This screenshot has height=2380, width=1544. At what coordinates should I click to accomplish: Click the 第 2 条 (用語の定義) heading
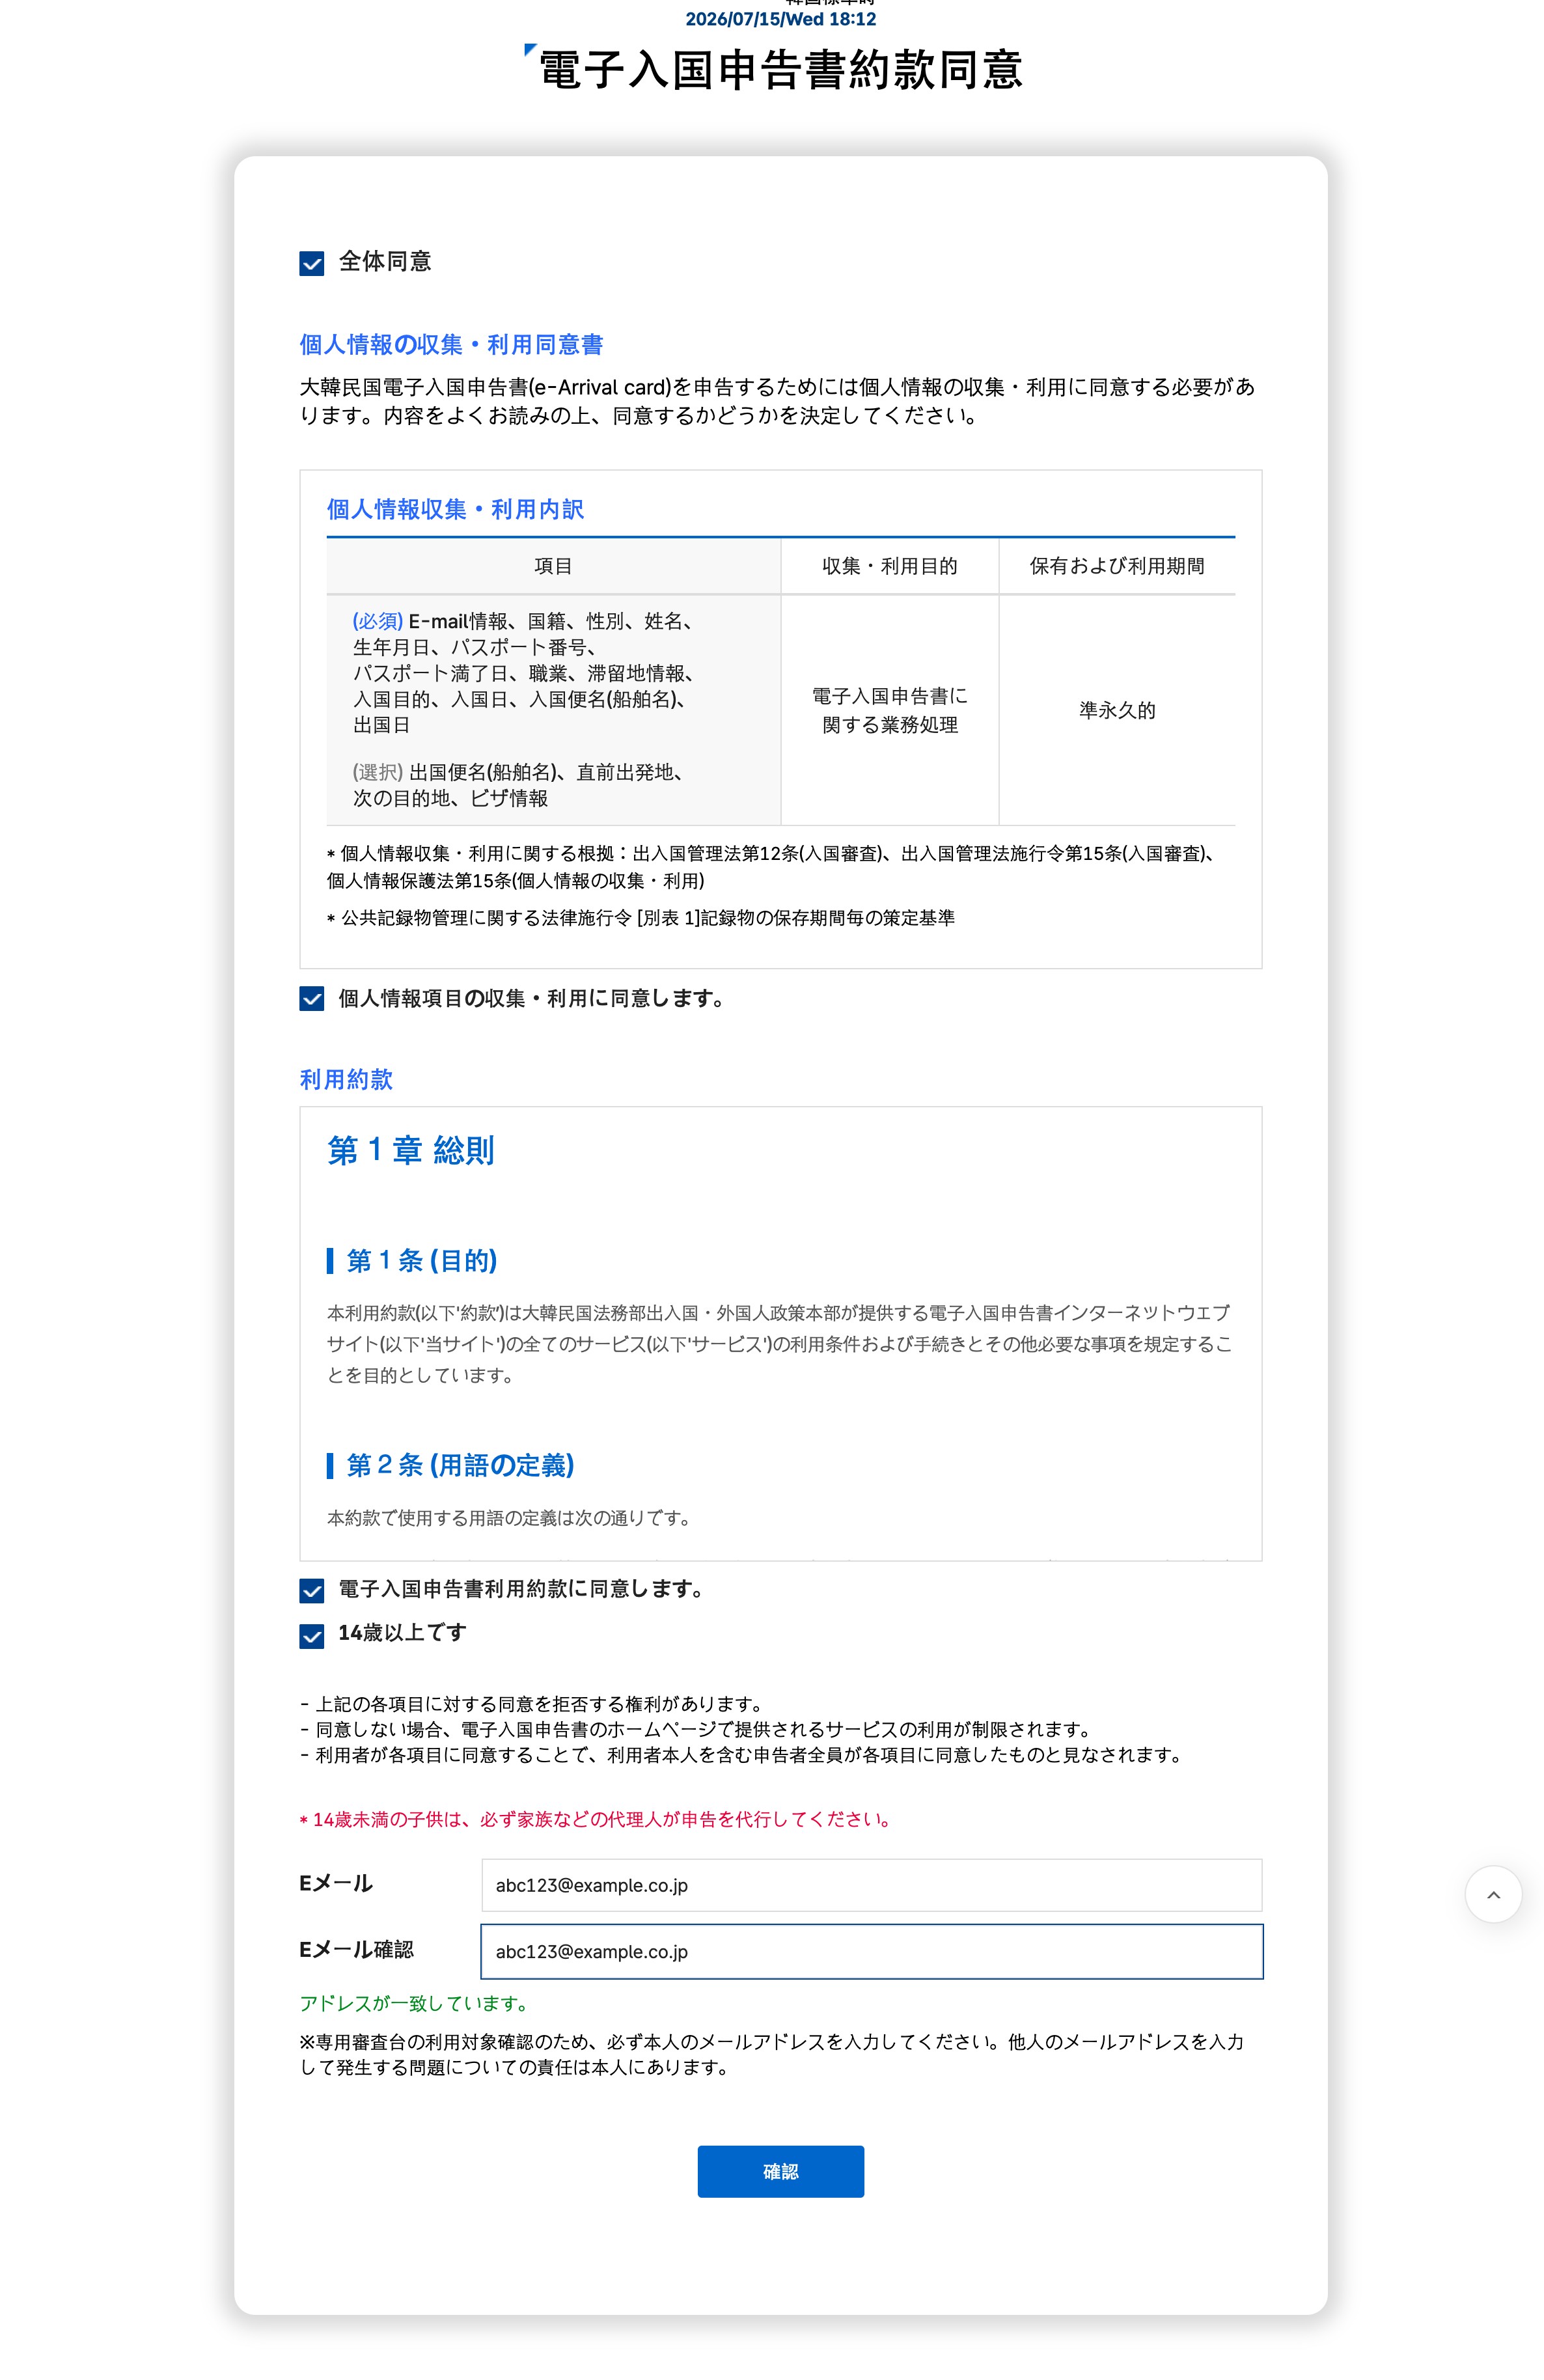(460, 1465)
